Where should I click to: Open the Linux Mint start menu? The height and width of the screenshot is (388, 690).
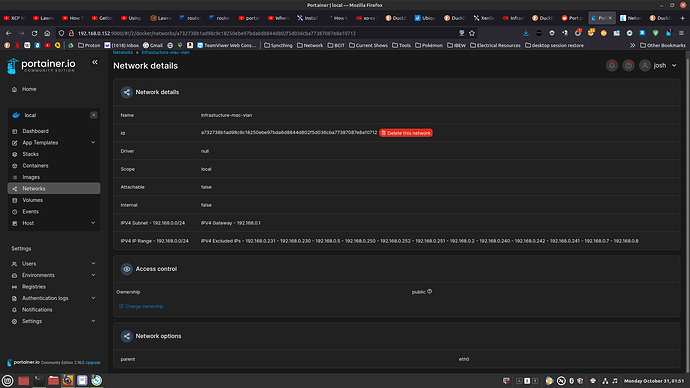point(7,381)
